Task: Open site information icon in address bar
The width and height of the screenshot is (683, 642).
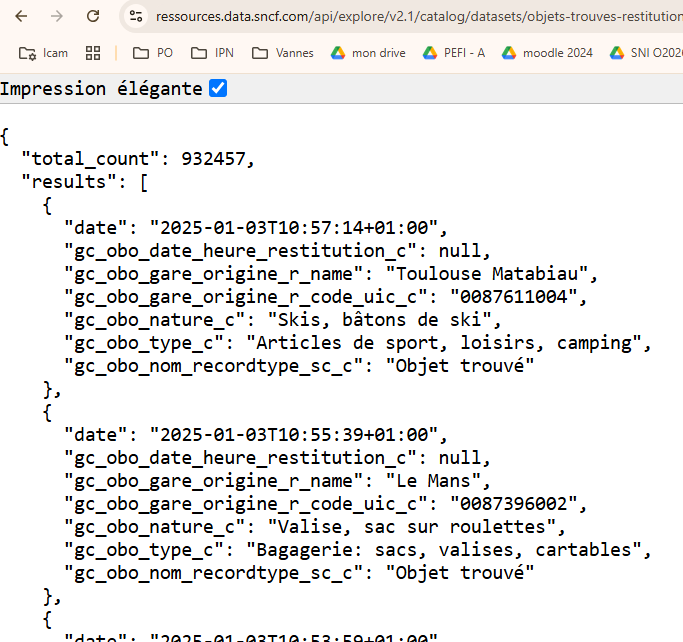Action: click(136, 17)
